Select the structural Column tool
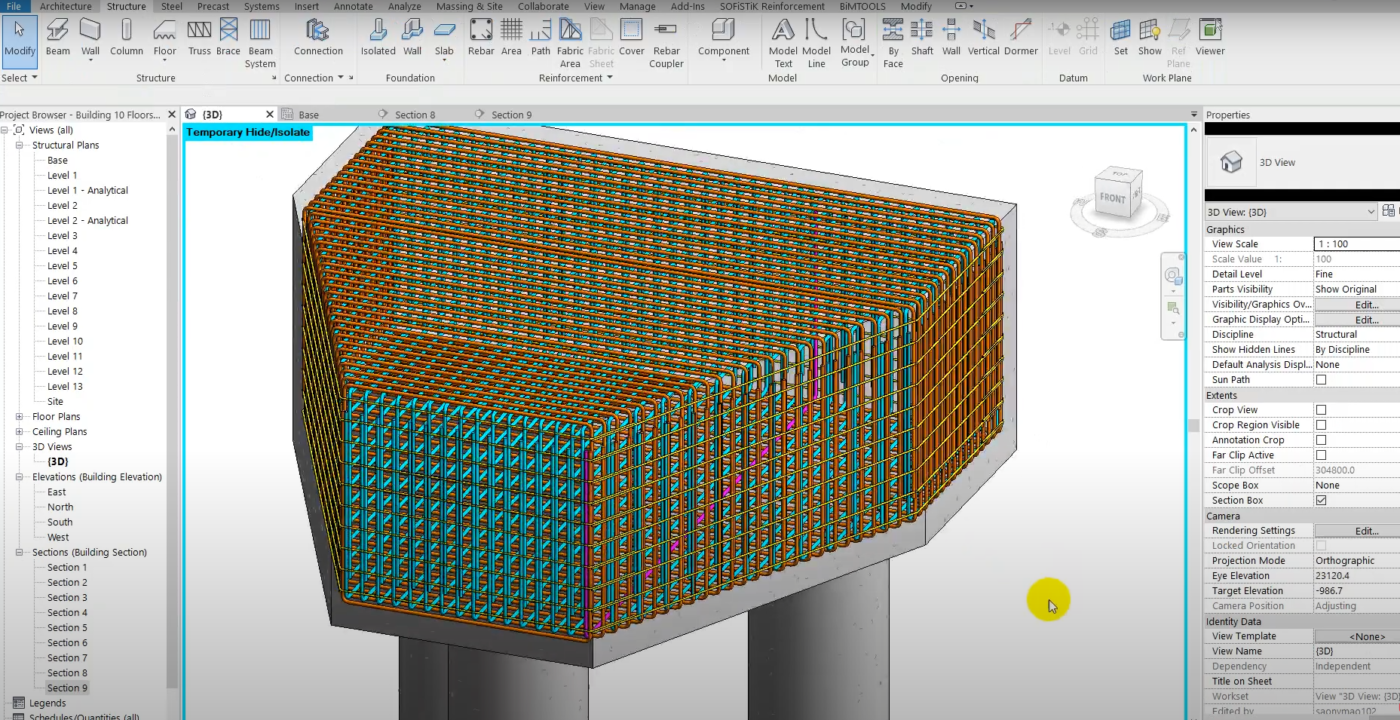 [x=126, y=42]
